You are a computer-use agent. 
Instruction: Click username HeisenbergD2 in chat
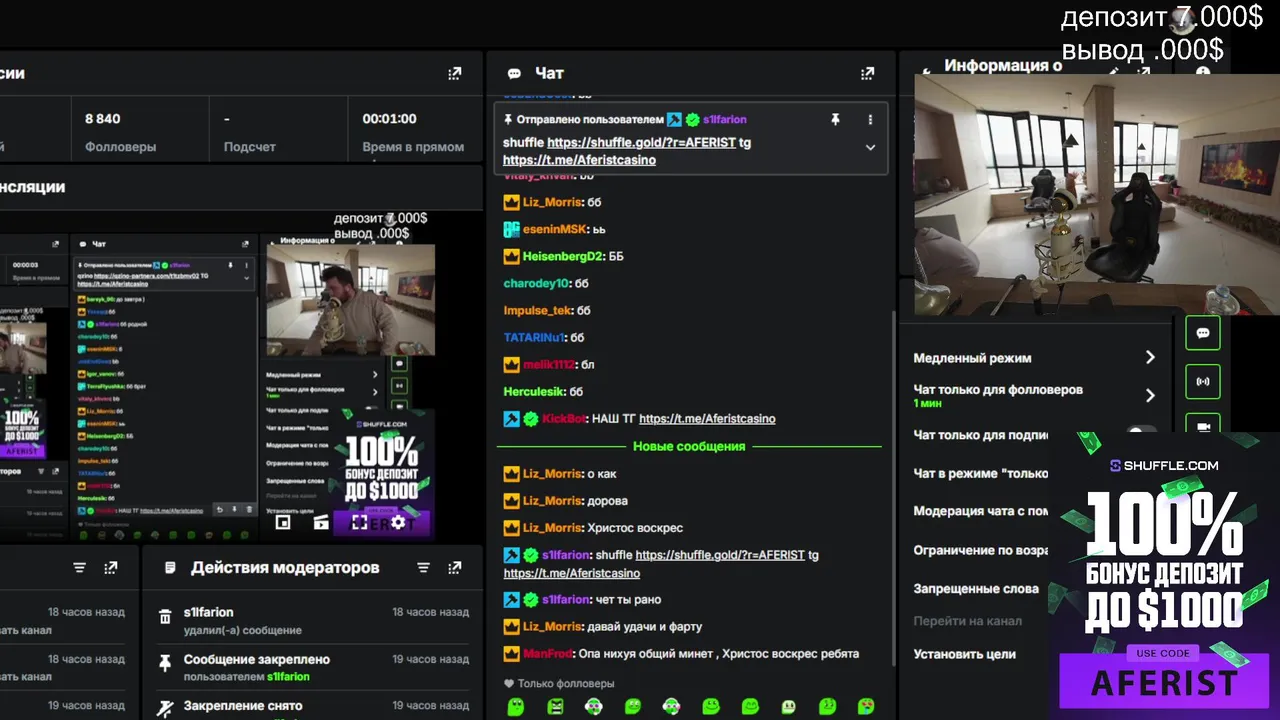pos(563,256)
